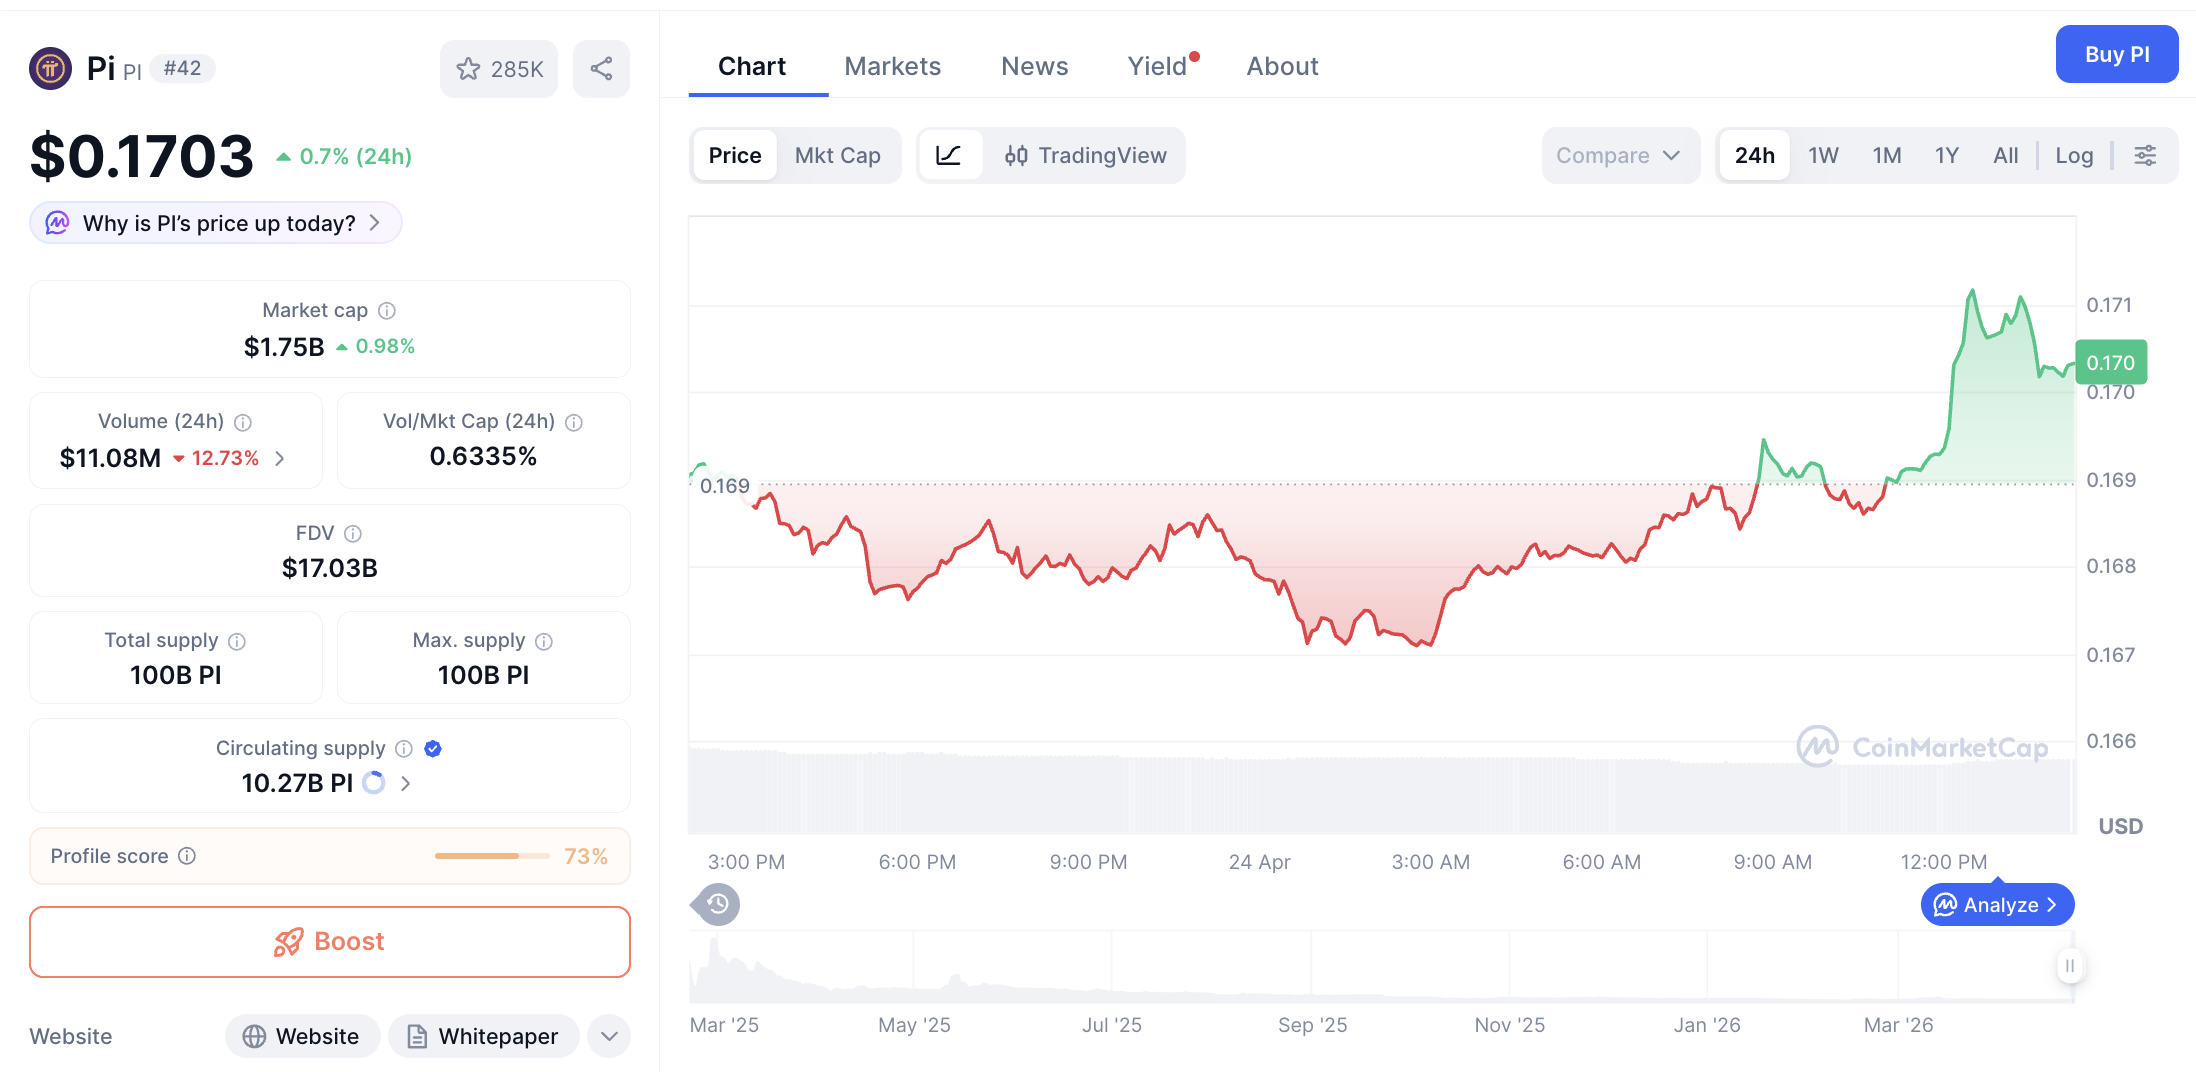Open the Whitepaper document

coord(484,1036)
